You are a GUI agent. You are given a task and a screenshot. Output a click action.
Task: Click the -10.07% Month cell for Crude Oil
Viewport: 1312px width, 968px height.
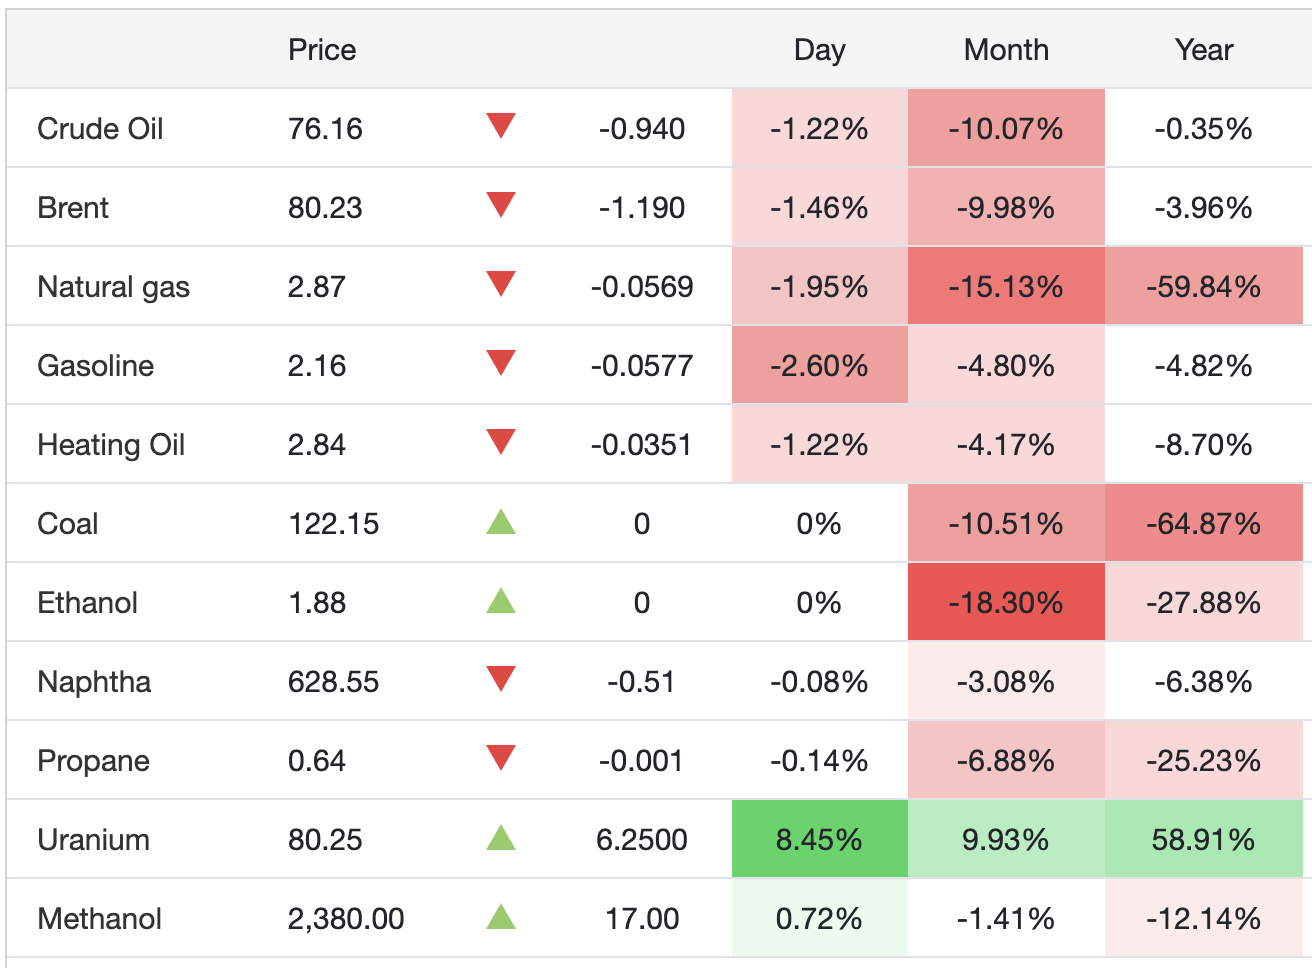(1006, 128)
